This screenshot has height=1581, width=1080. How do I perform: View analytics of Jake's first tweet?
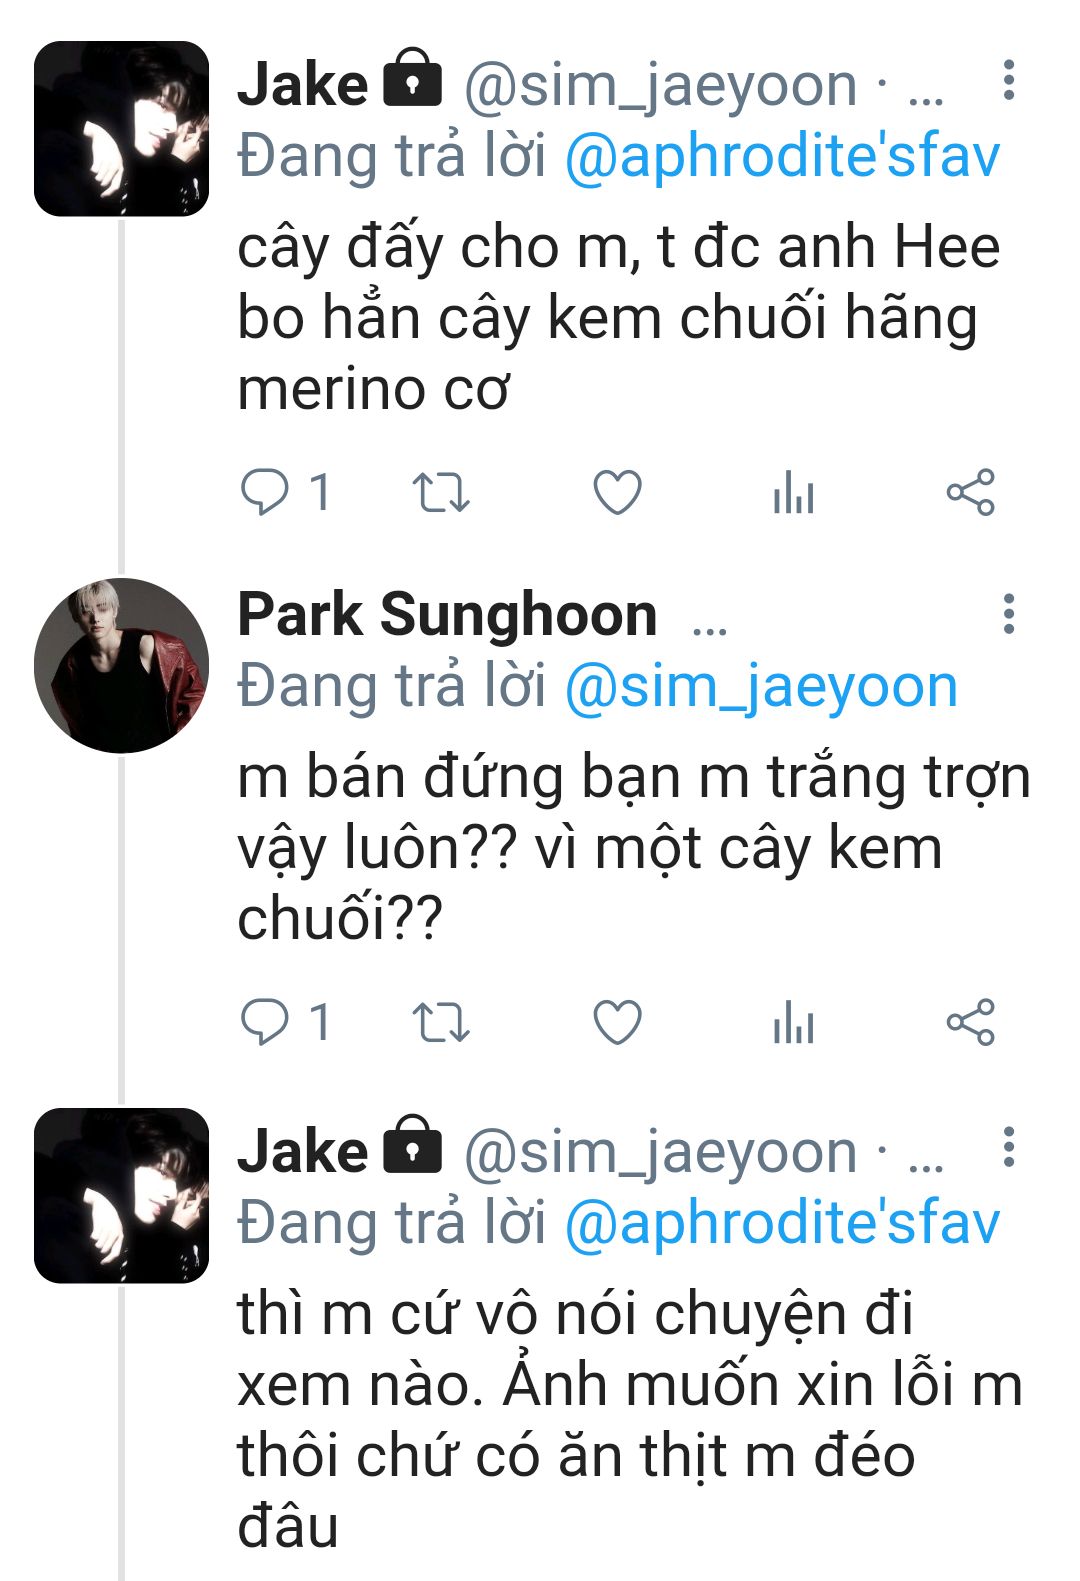tap(793, 493)
